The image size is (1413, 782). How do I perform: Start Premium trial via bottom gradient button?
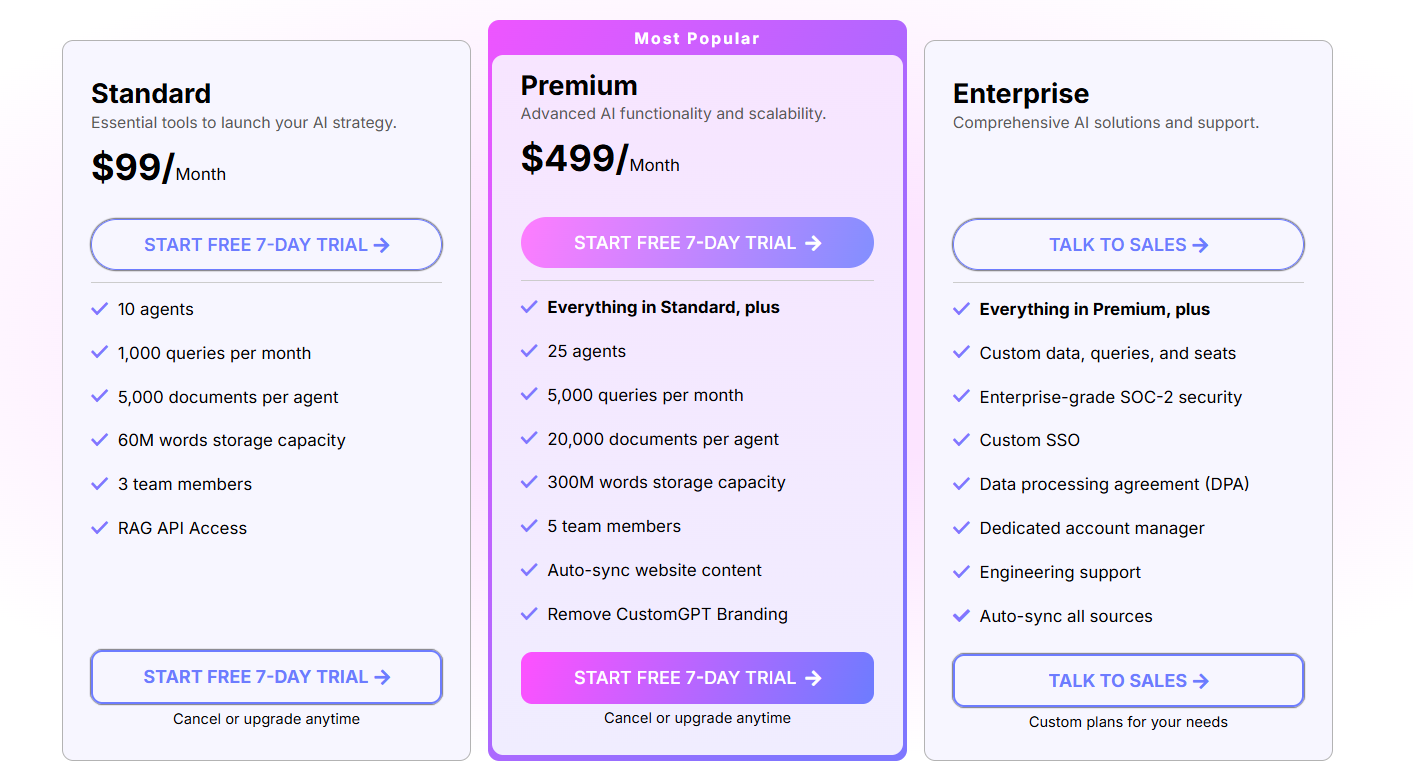pyautogui.click(x=697, y=678)
